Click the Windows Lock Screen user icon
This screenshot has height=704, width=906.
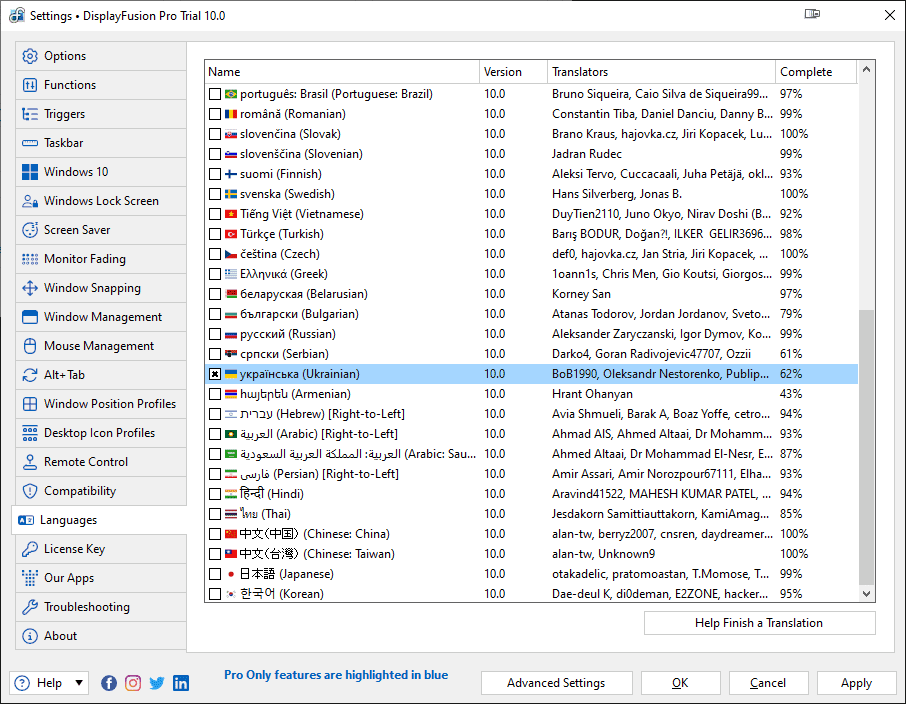coord(29,201)
